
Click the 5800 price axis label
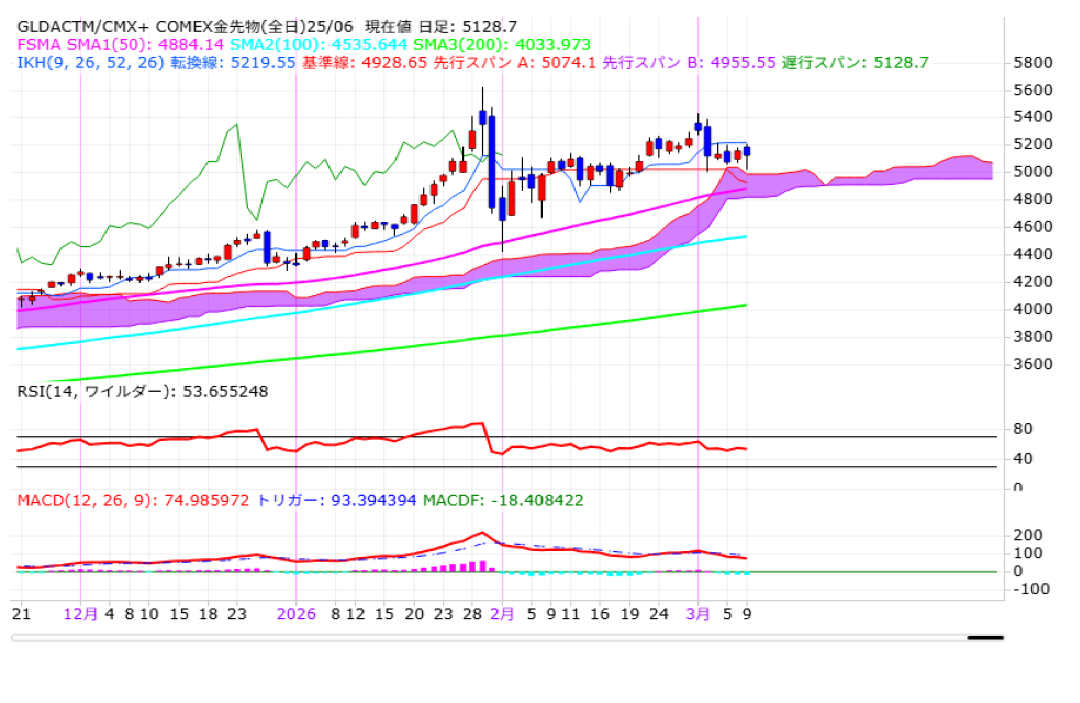pyautogui.click(x=1031, y=62)
